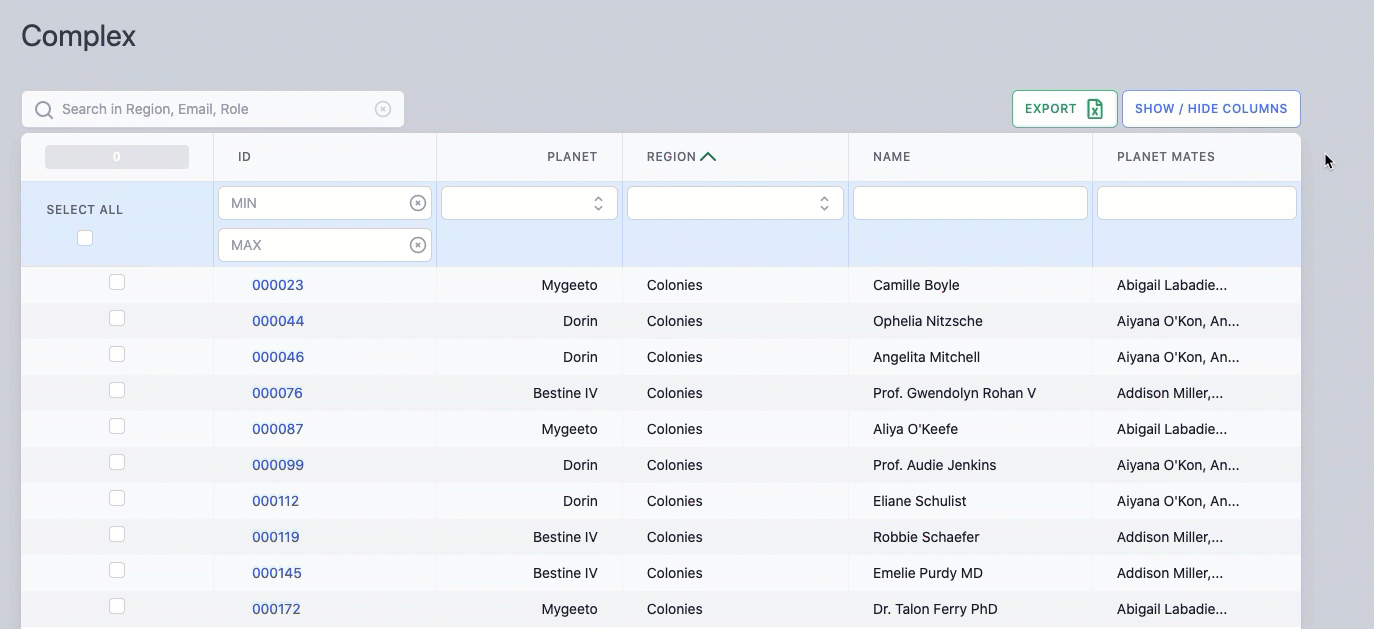Open record link 000076
The height and width of the screenshot is (629, 1374).
pyautogui.click(x=277, y=392)
